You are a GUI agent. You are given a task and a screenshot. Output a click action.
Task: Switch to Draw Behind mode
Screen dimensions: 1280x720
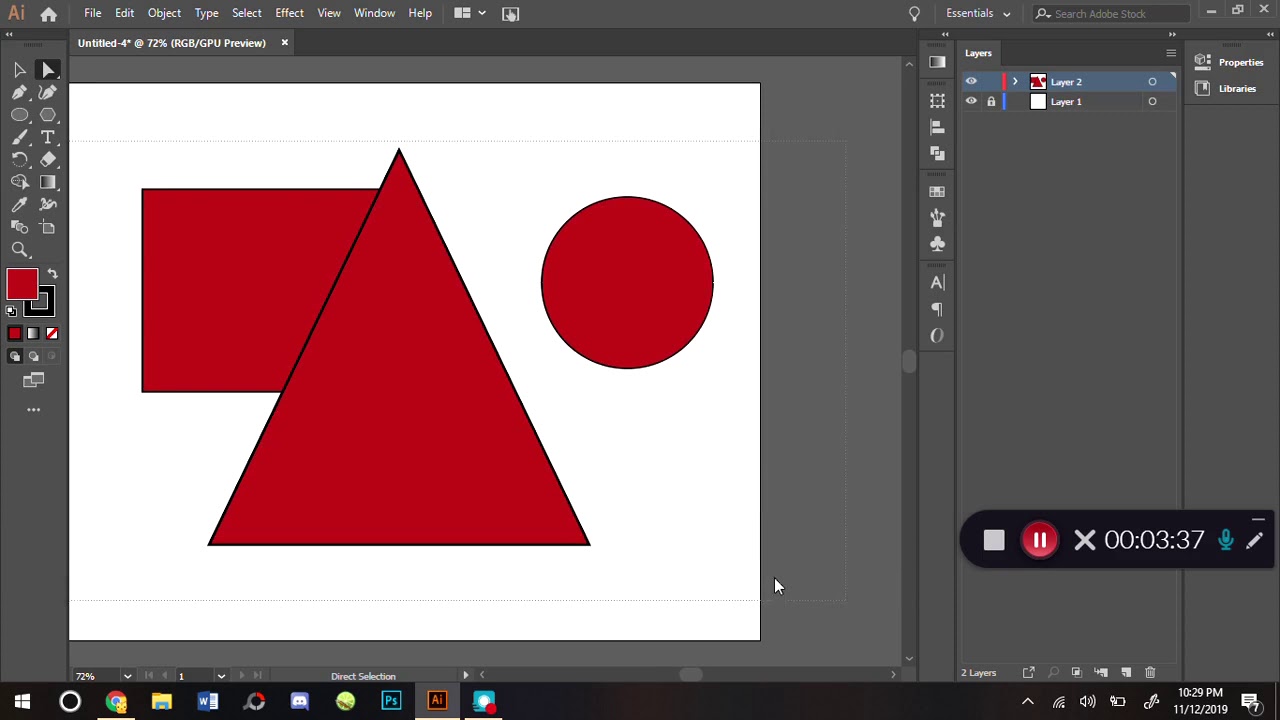point(33,356)
